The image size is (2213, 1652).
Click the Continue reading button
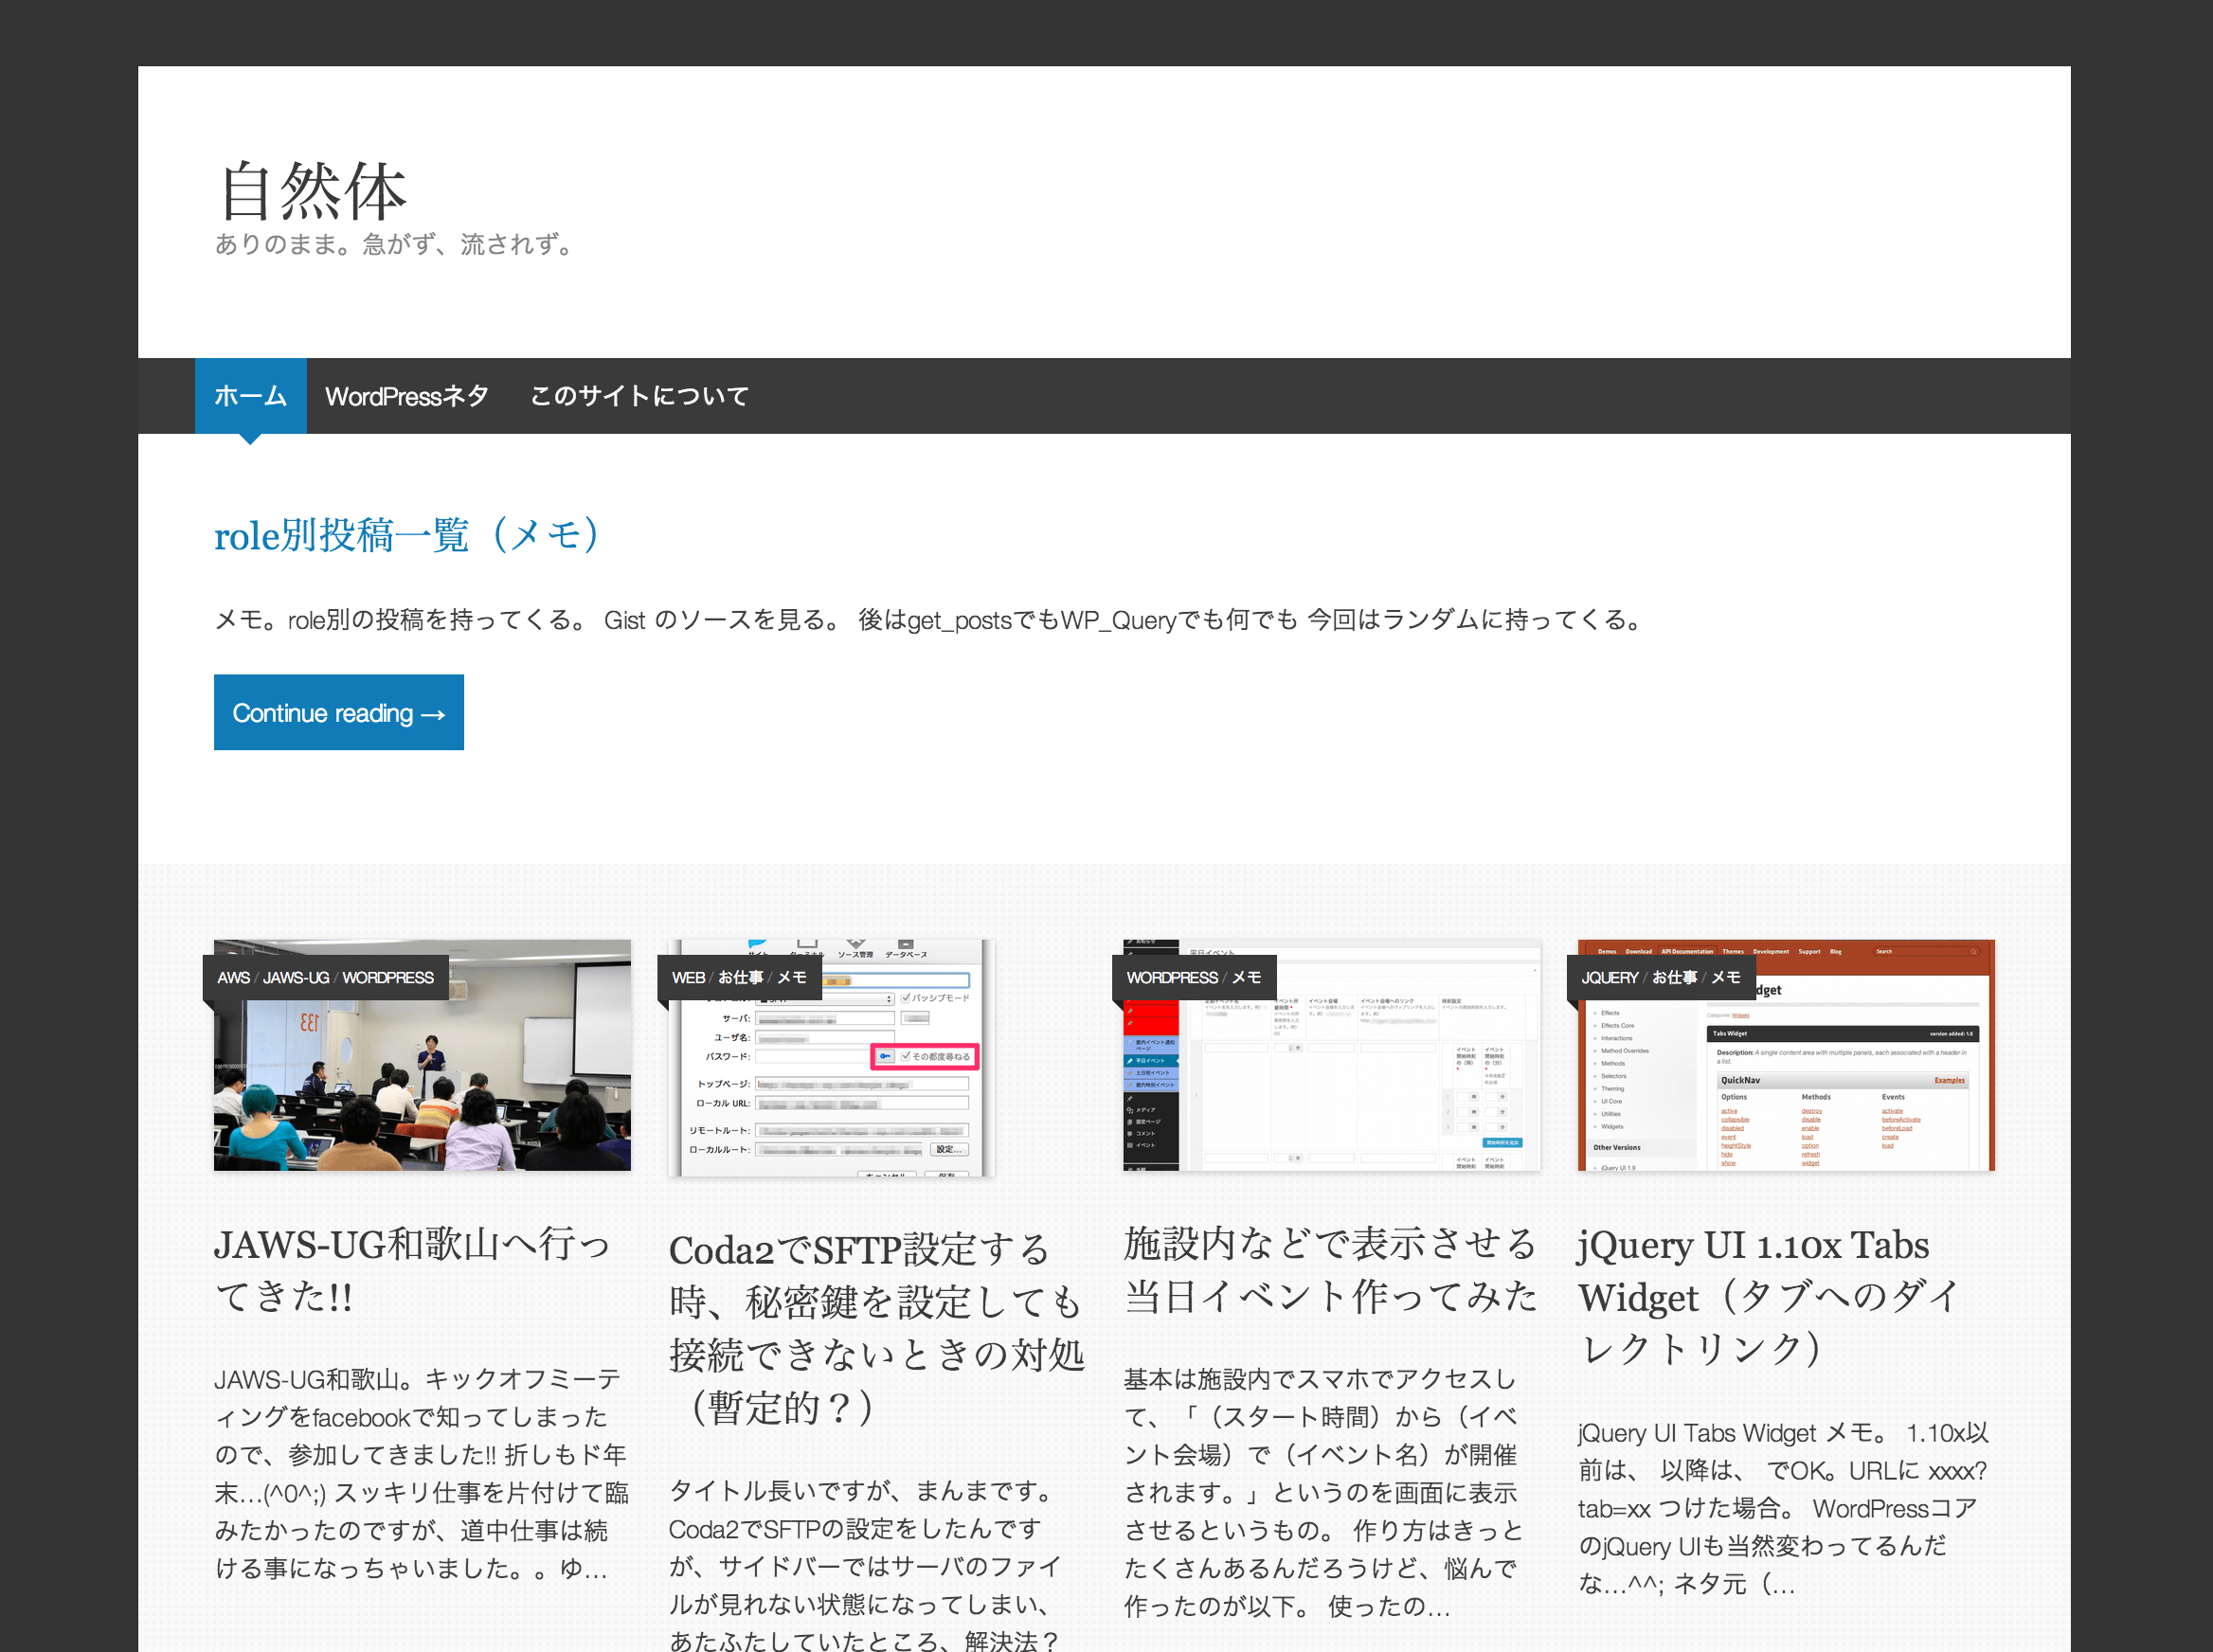[338, 712]
